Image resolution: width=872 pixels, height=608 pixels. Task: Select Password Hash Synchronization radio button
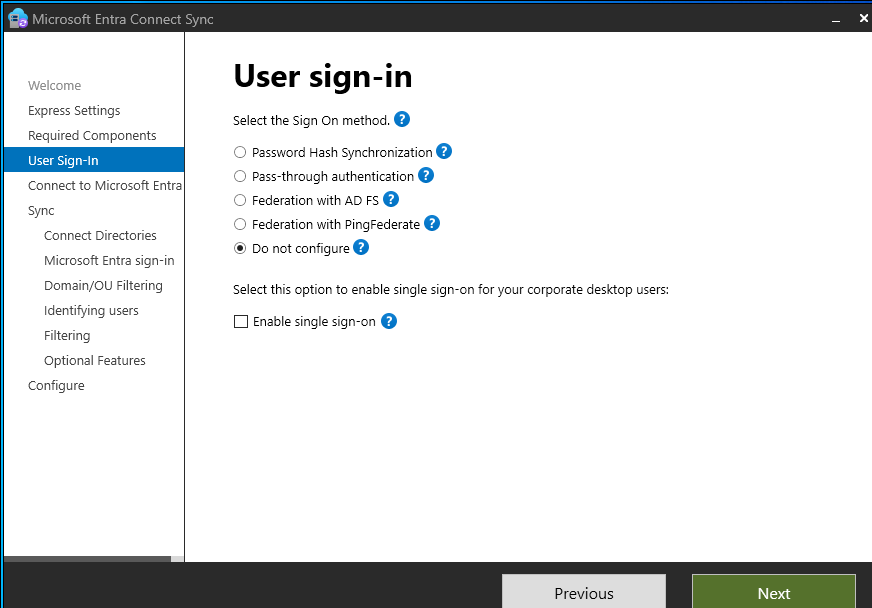[240, 152]
